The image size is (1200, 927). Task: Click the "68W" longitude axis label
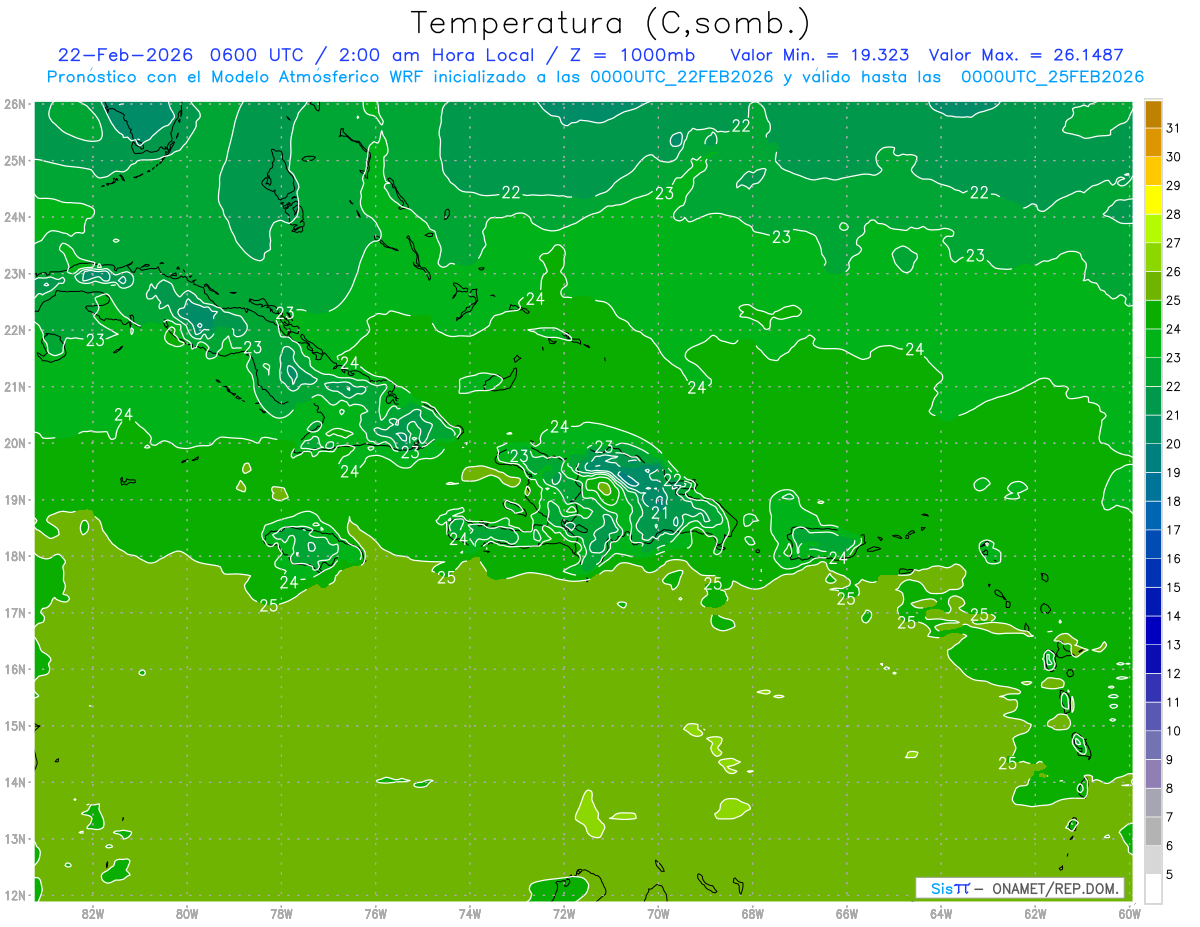753,912
